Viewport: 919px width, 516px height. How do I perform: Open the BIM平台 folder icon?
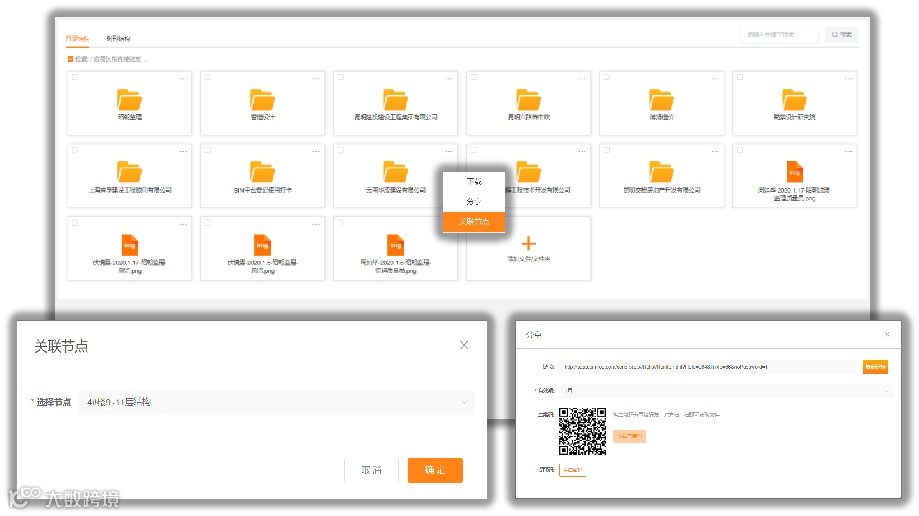(x=262, y=172)
